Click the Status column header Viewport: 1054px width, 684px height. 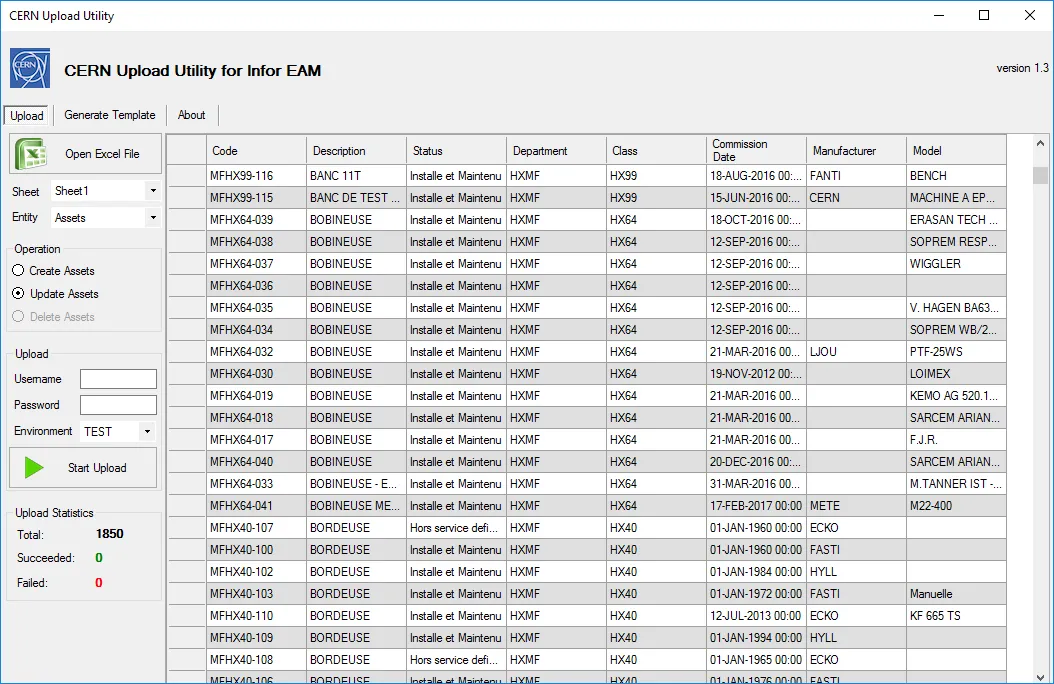pos(456,151)
